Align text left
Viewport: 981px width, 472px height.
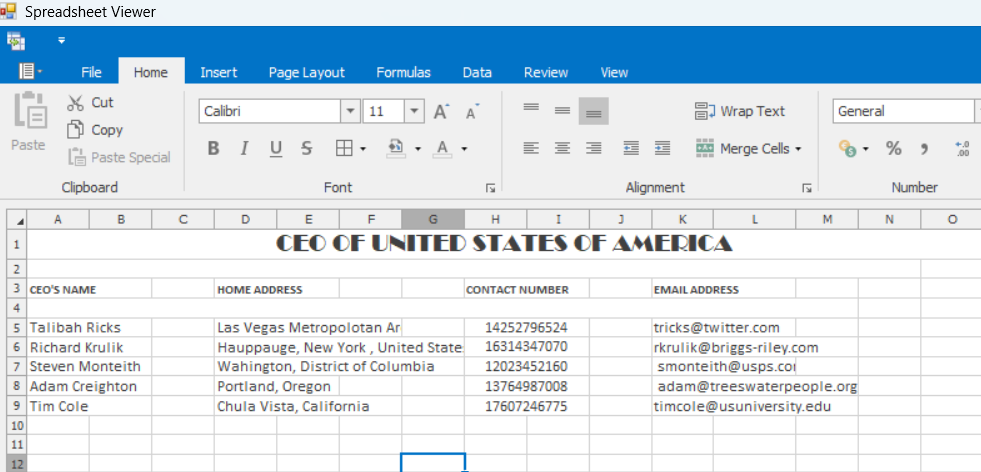531,148
